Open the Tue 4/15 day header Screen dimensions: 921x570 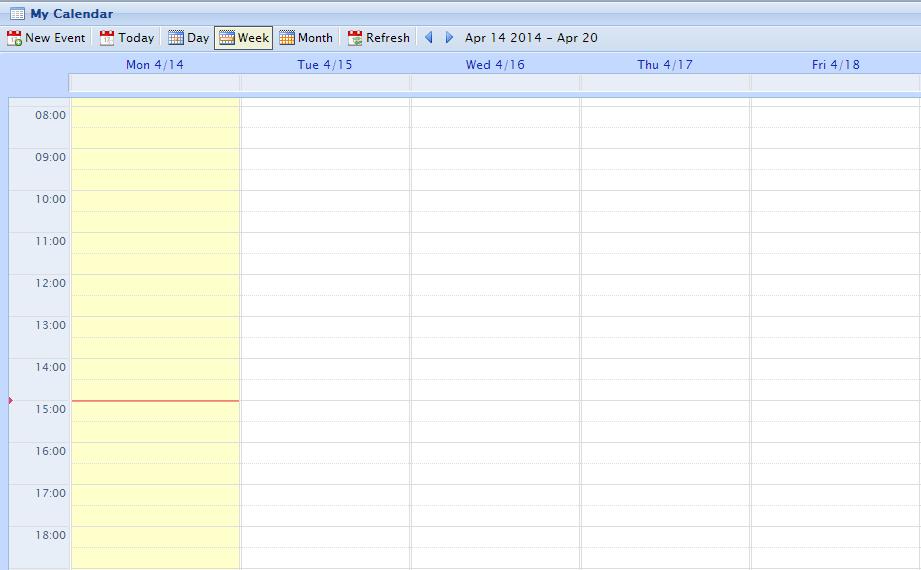325,65
